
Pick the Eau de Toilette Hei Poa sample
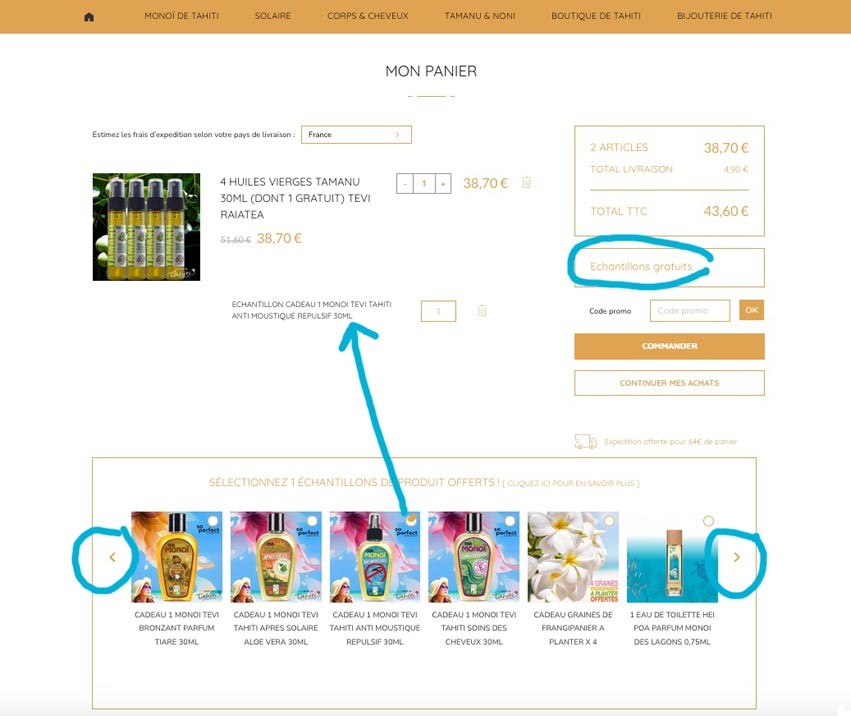[708, 521]
